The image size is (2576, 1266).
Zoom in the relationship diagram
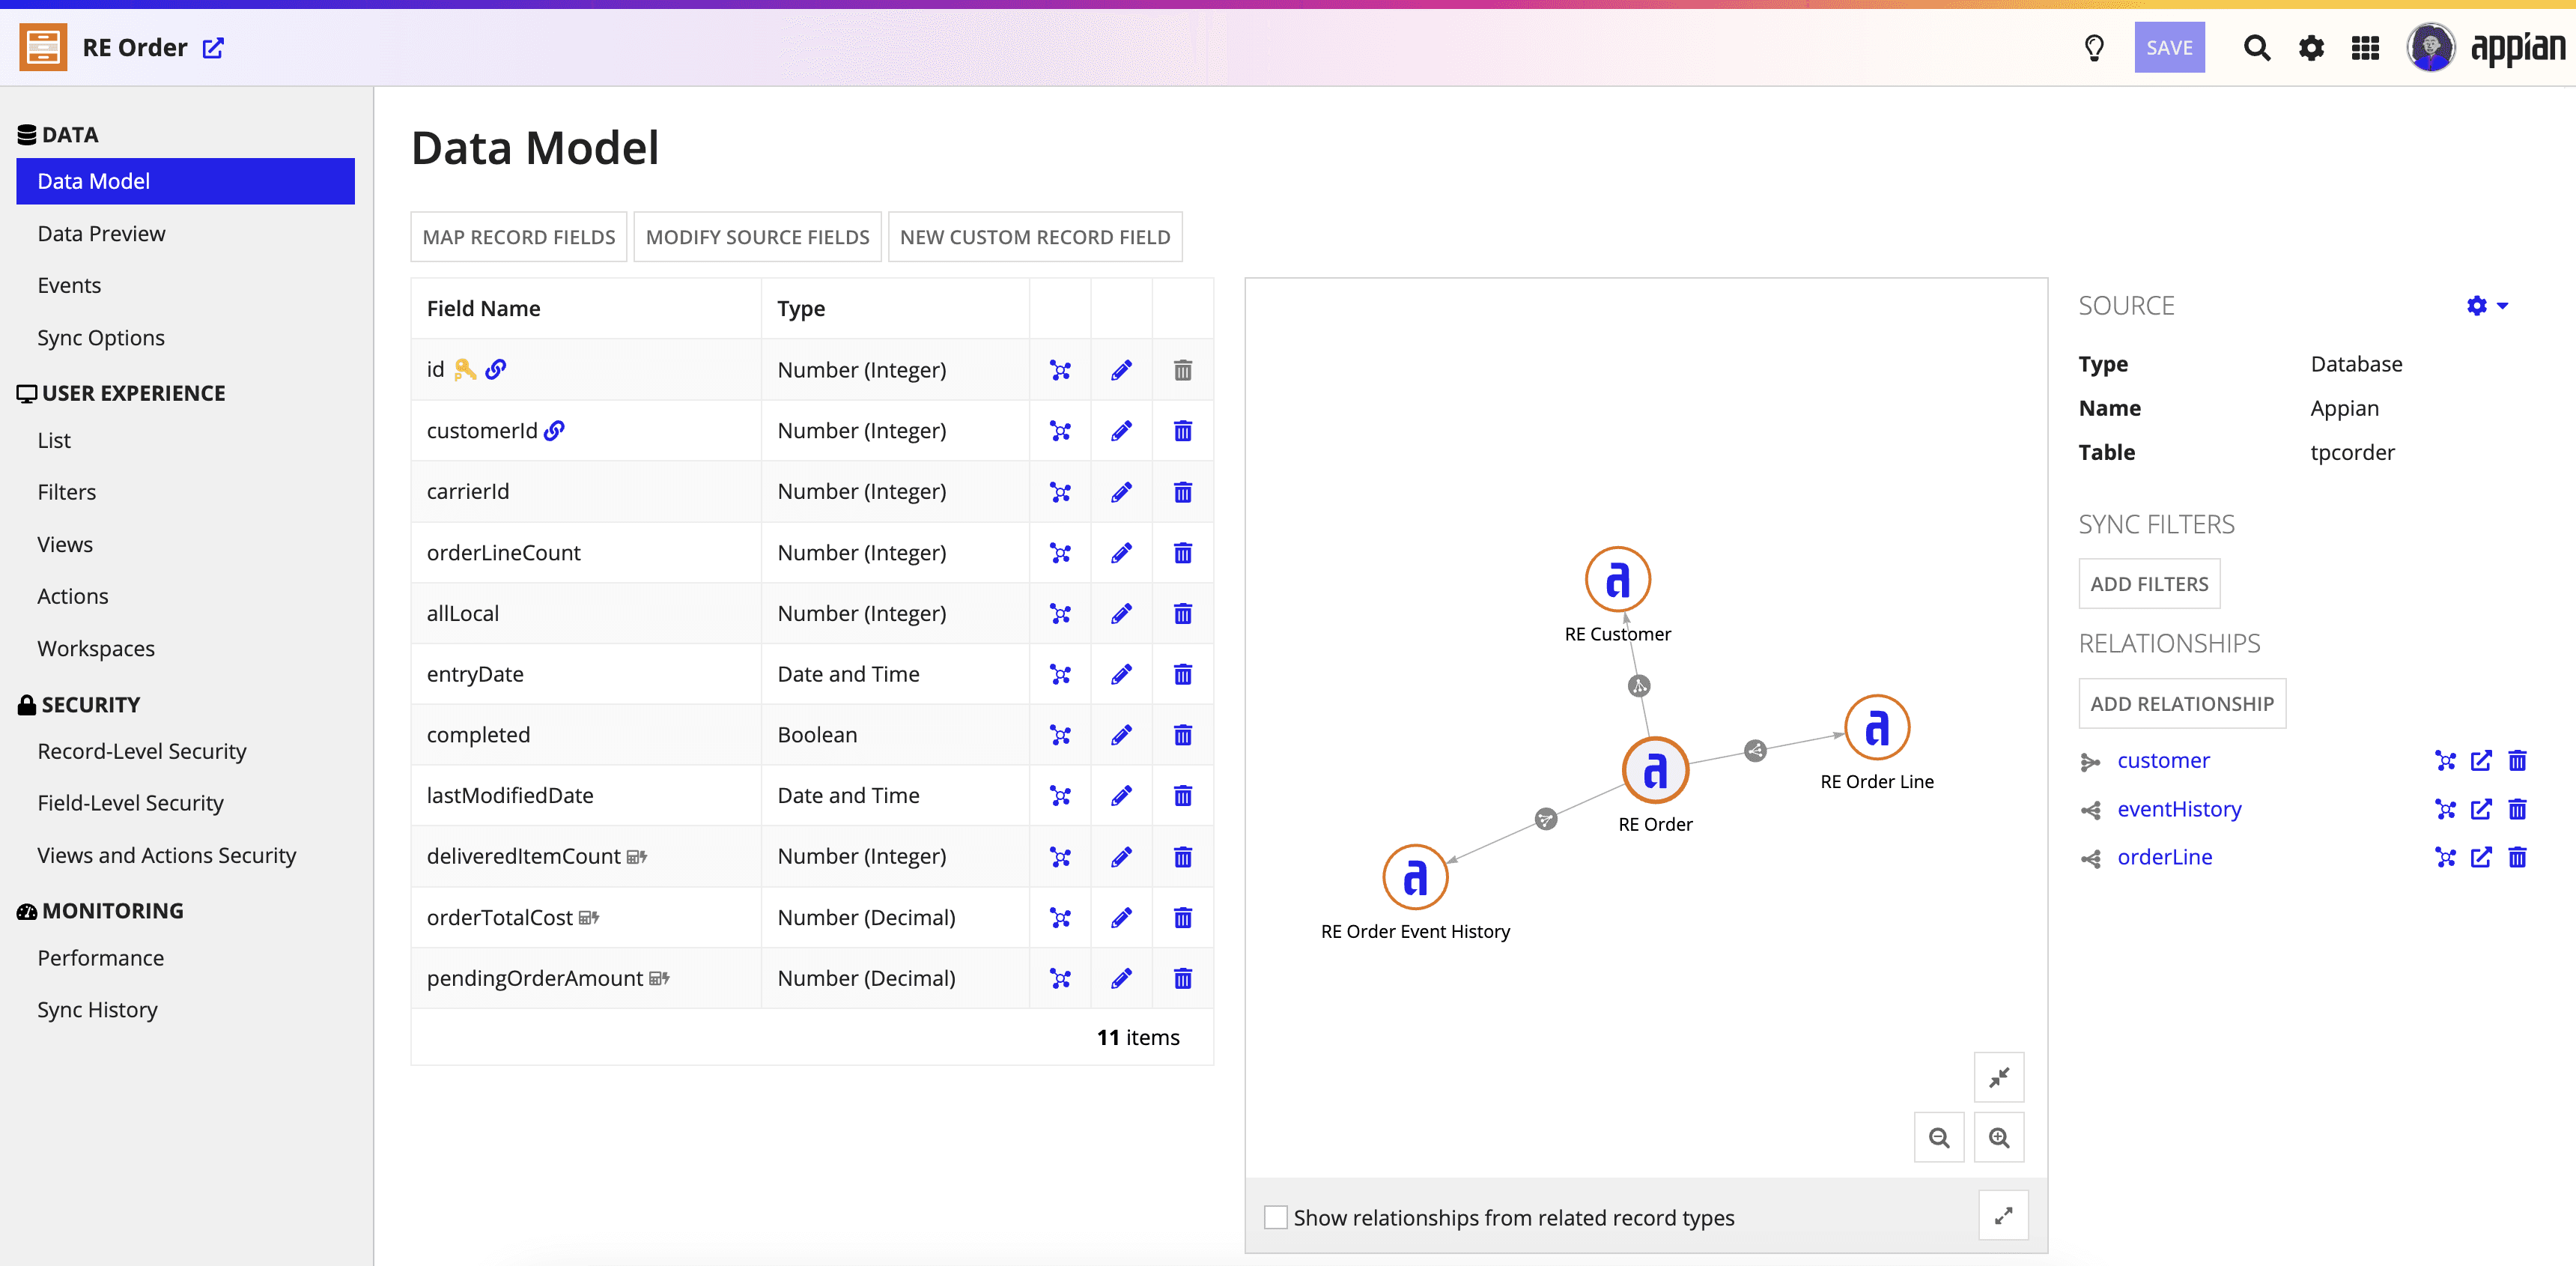(x=1998, y=1138)
